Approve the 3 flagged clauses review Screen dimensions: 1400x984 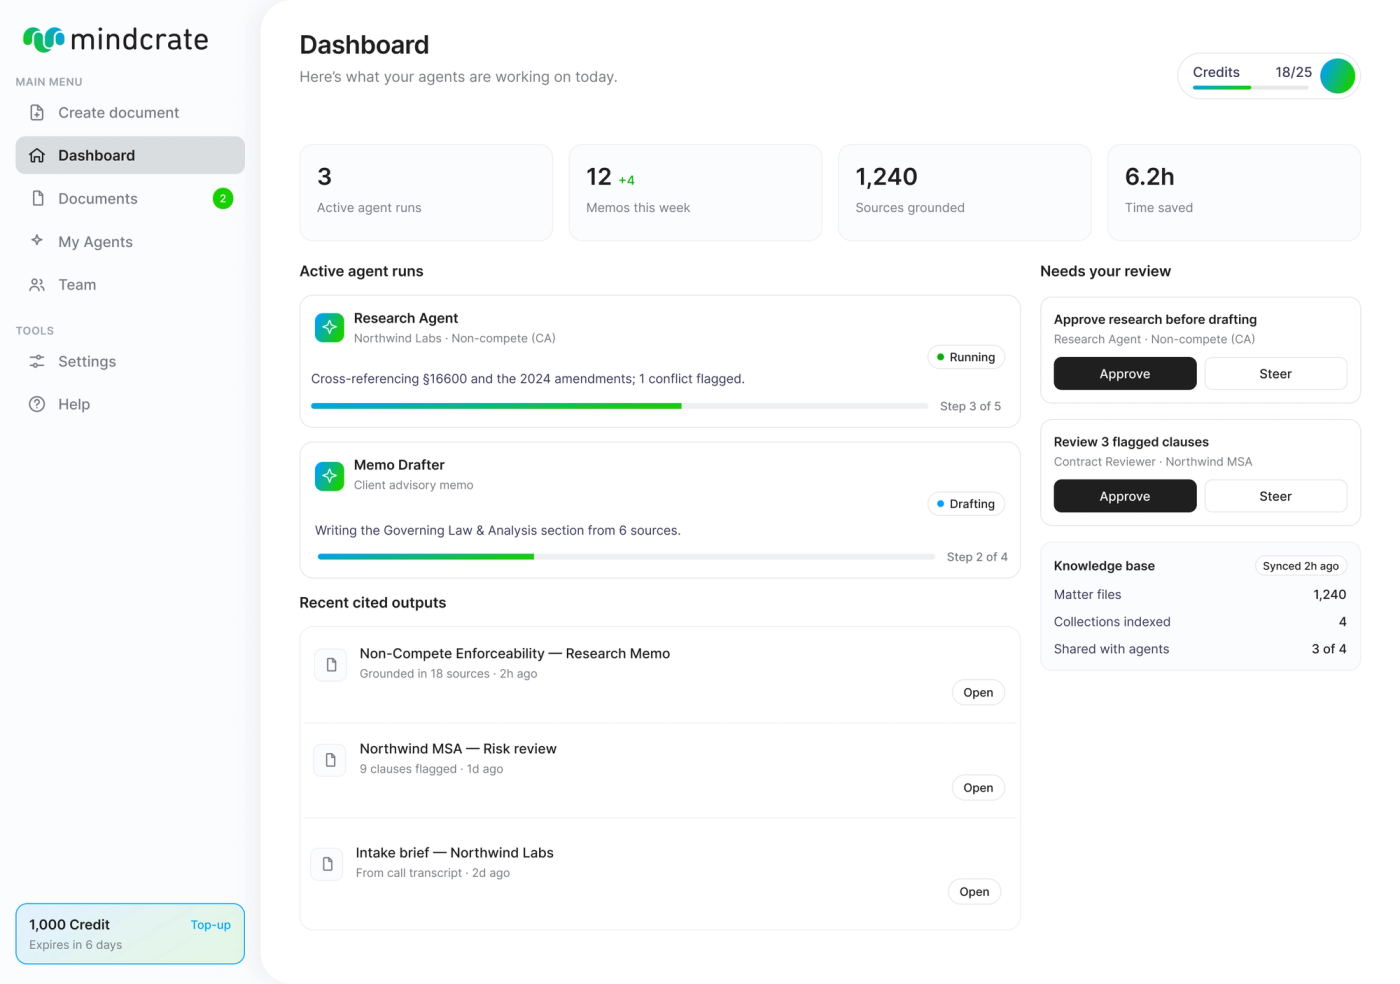pyautogui.click(x=1125, y=496)
